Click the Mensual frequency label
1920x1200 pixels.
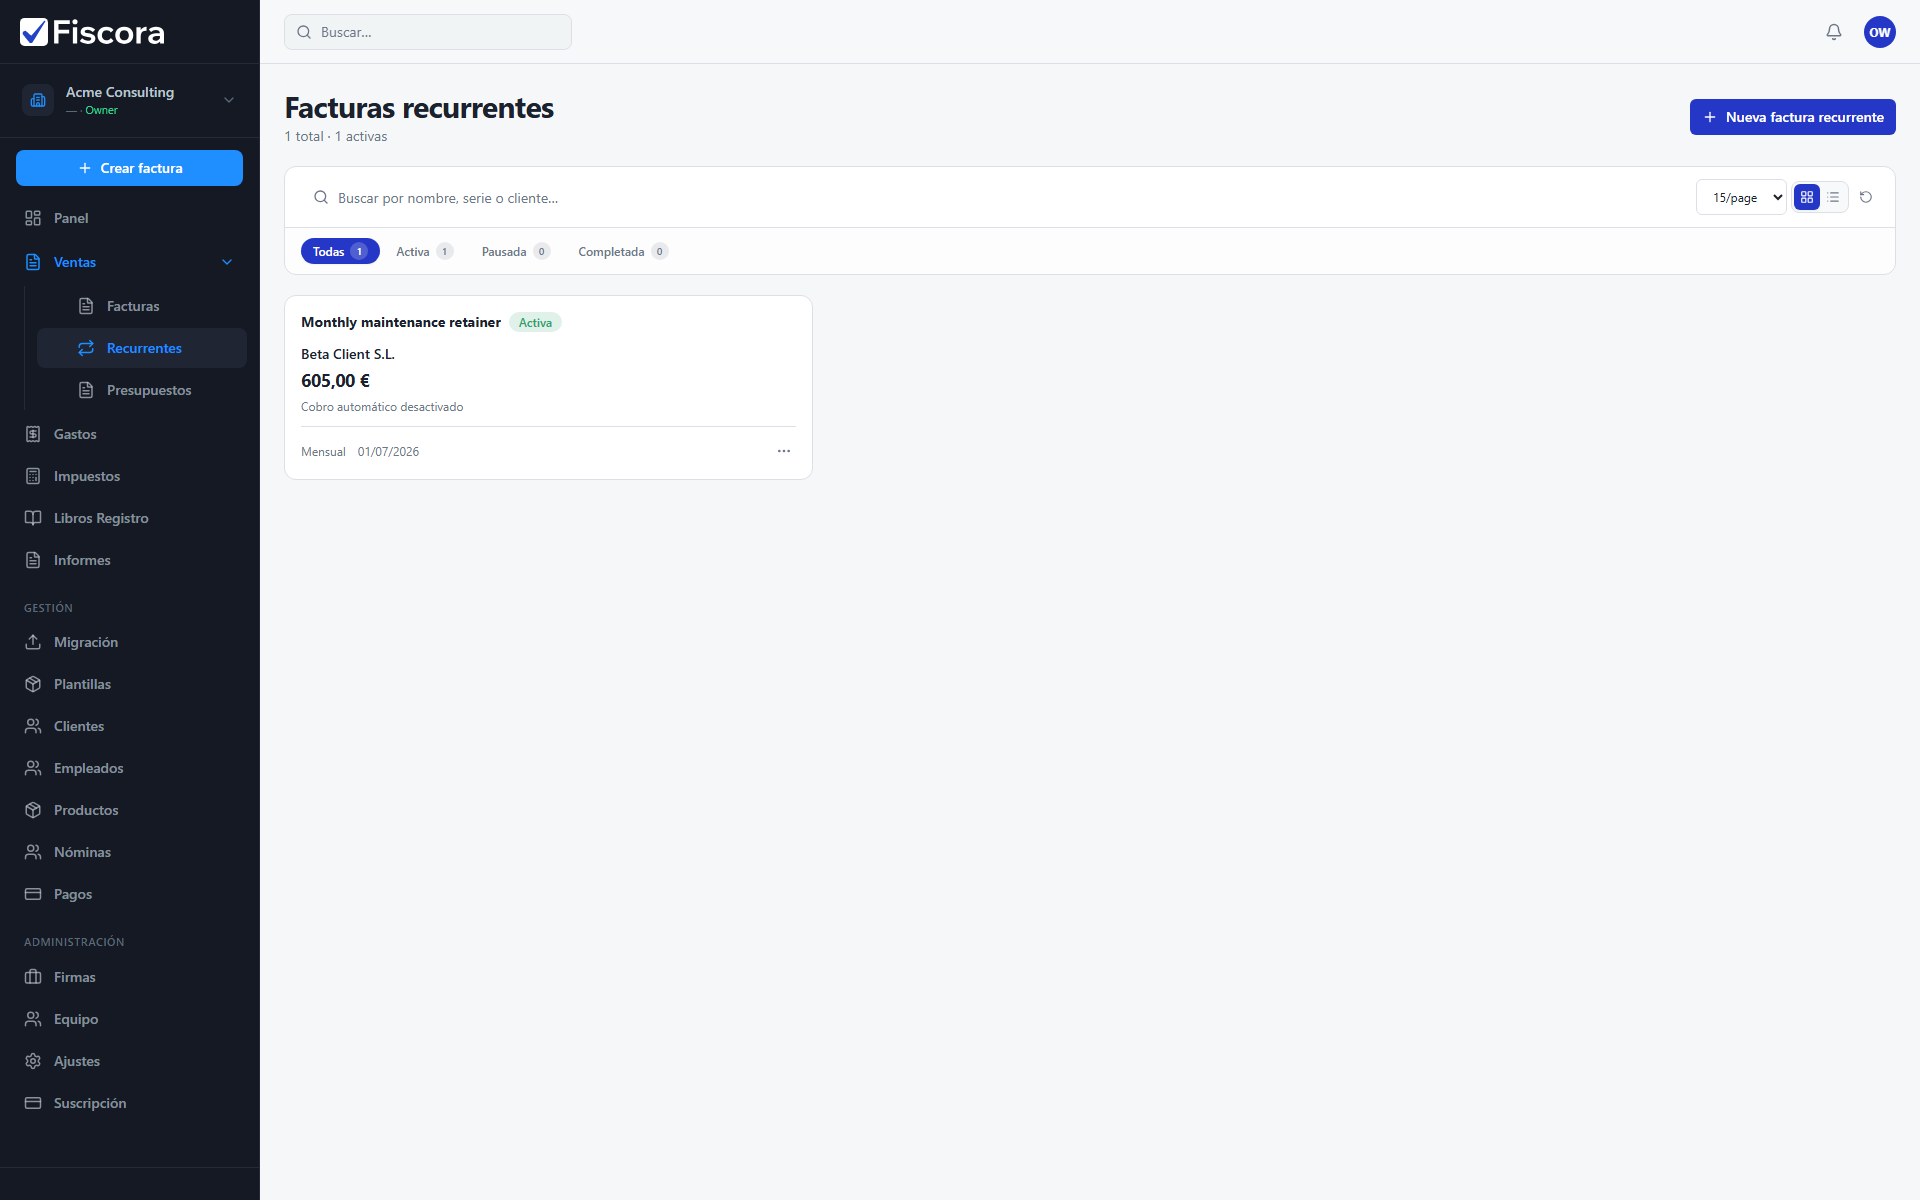click(x=323, y=452)
